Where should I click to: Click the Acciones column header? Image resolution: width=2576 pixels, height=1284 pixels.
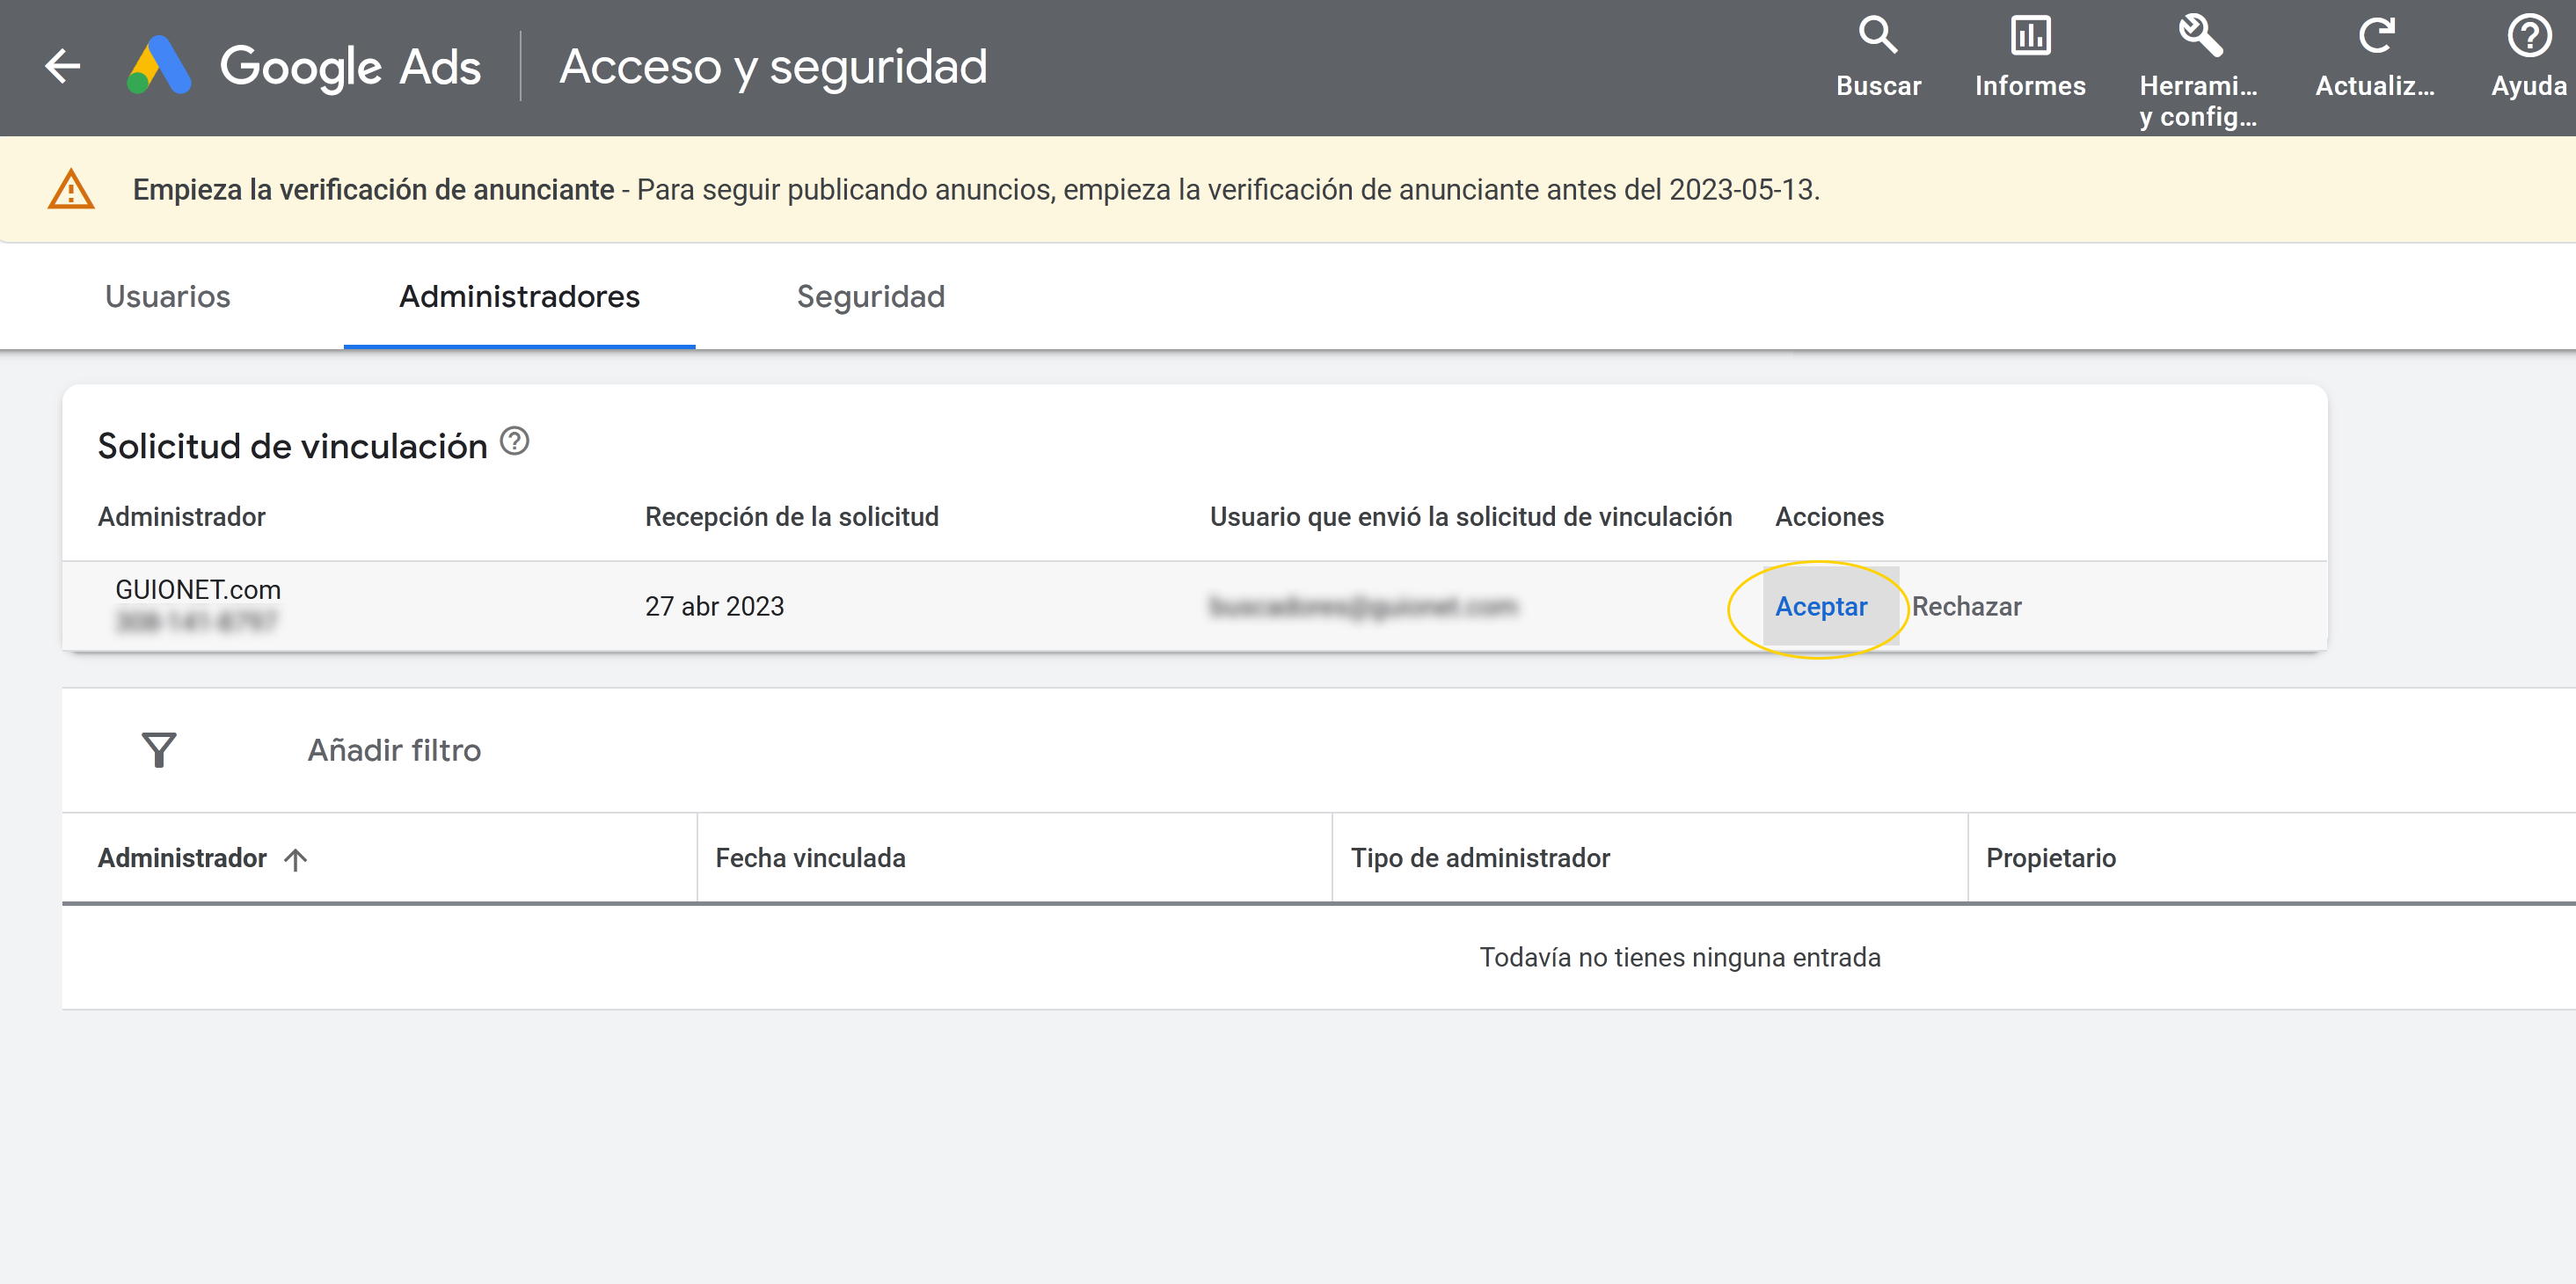[1829, 517]
